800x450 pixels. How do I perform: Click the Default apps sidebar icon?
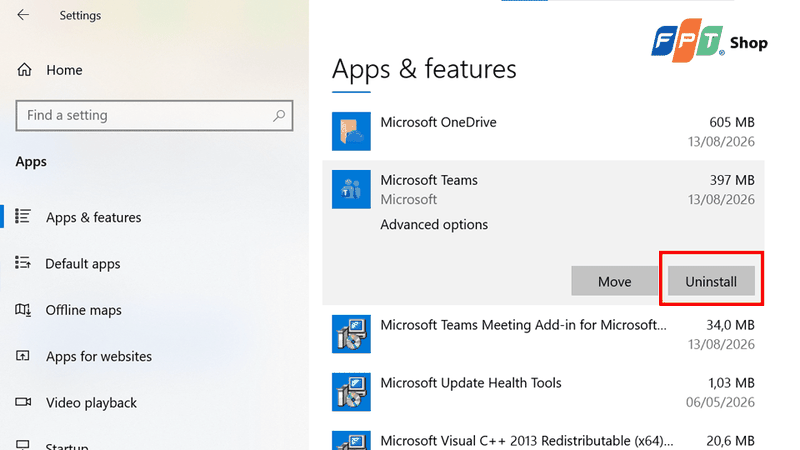point(22,263)
